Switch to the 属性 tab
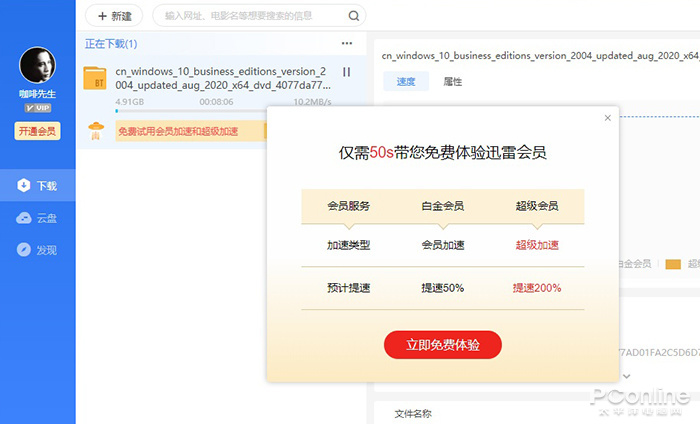The height and width of the screenshot is (424, 700). coord(453,82)
